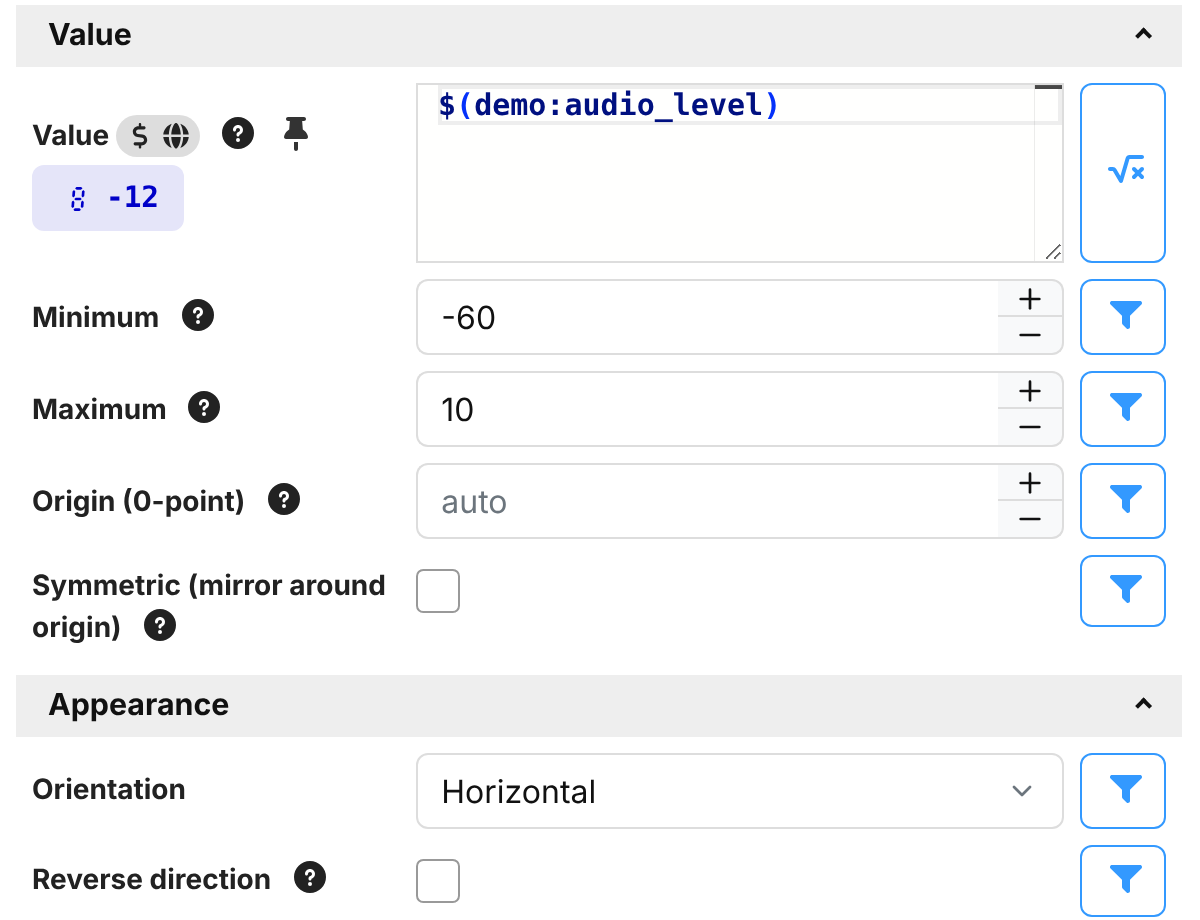
Task: Increase Minimum with plus stepper
Action: 1030,299
